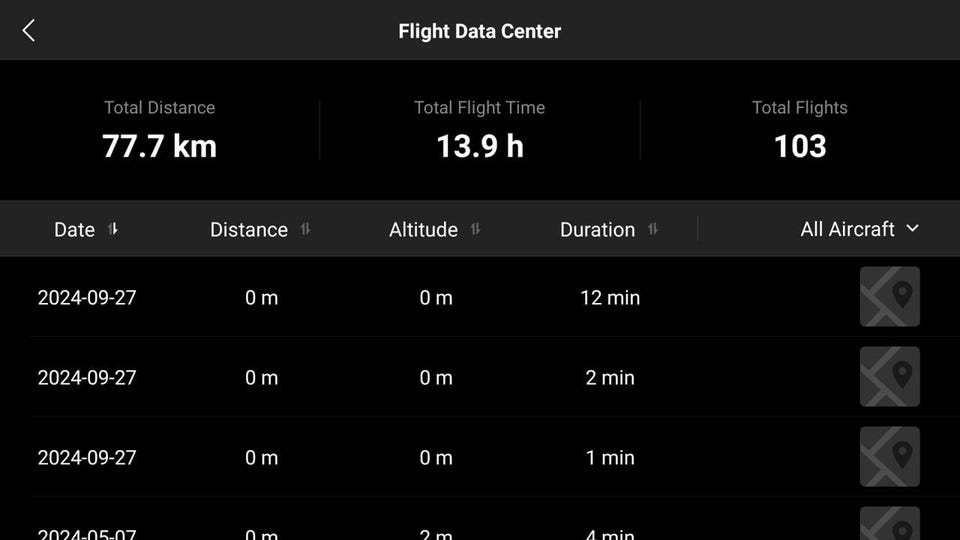Sort by the Distance column label
Image resolution: width=960 pixels, height=540 pixels.
click(249, 230)
